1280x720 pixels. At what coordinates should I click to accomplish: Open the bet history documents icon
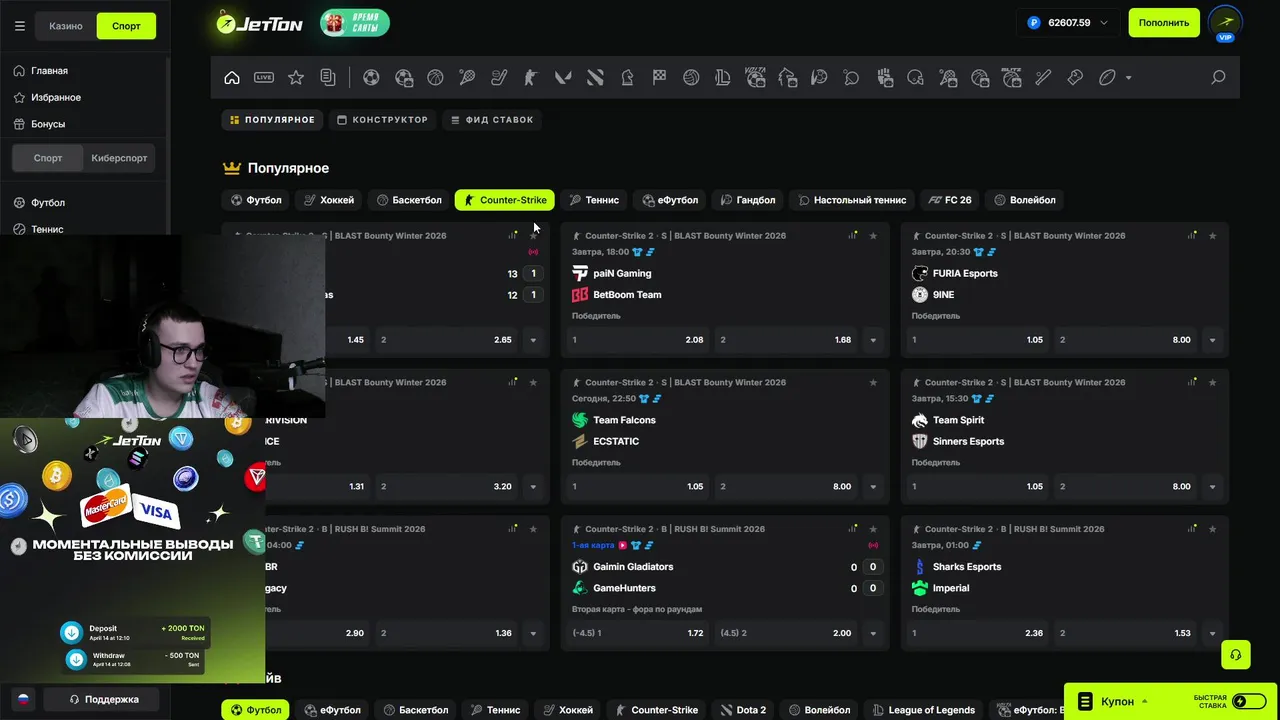(x=328, y=77)
